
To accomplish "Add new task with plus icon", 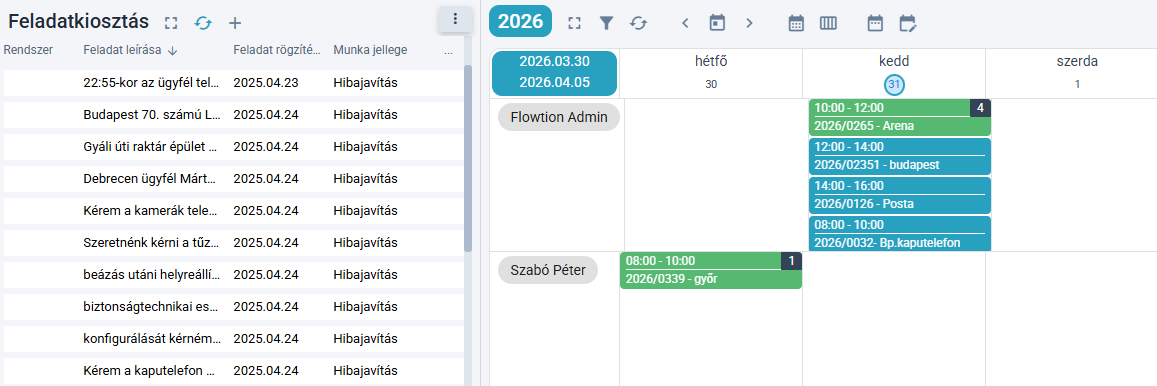I will pyautogui.click(x=235, y=23).
